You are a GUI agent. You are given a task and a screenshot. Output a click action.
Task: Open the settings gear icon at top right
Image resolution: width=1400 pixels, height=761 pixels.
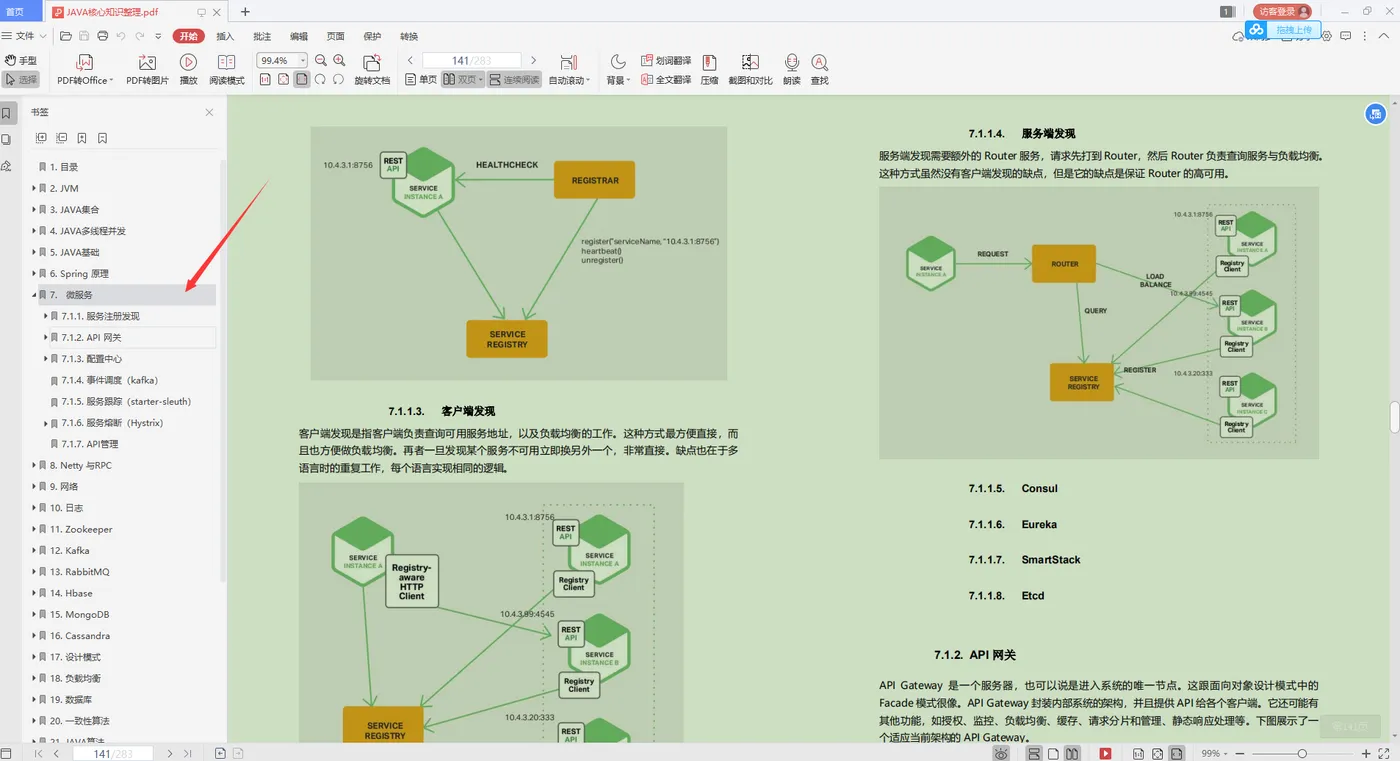click(1327, 36)
